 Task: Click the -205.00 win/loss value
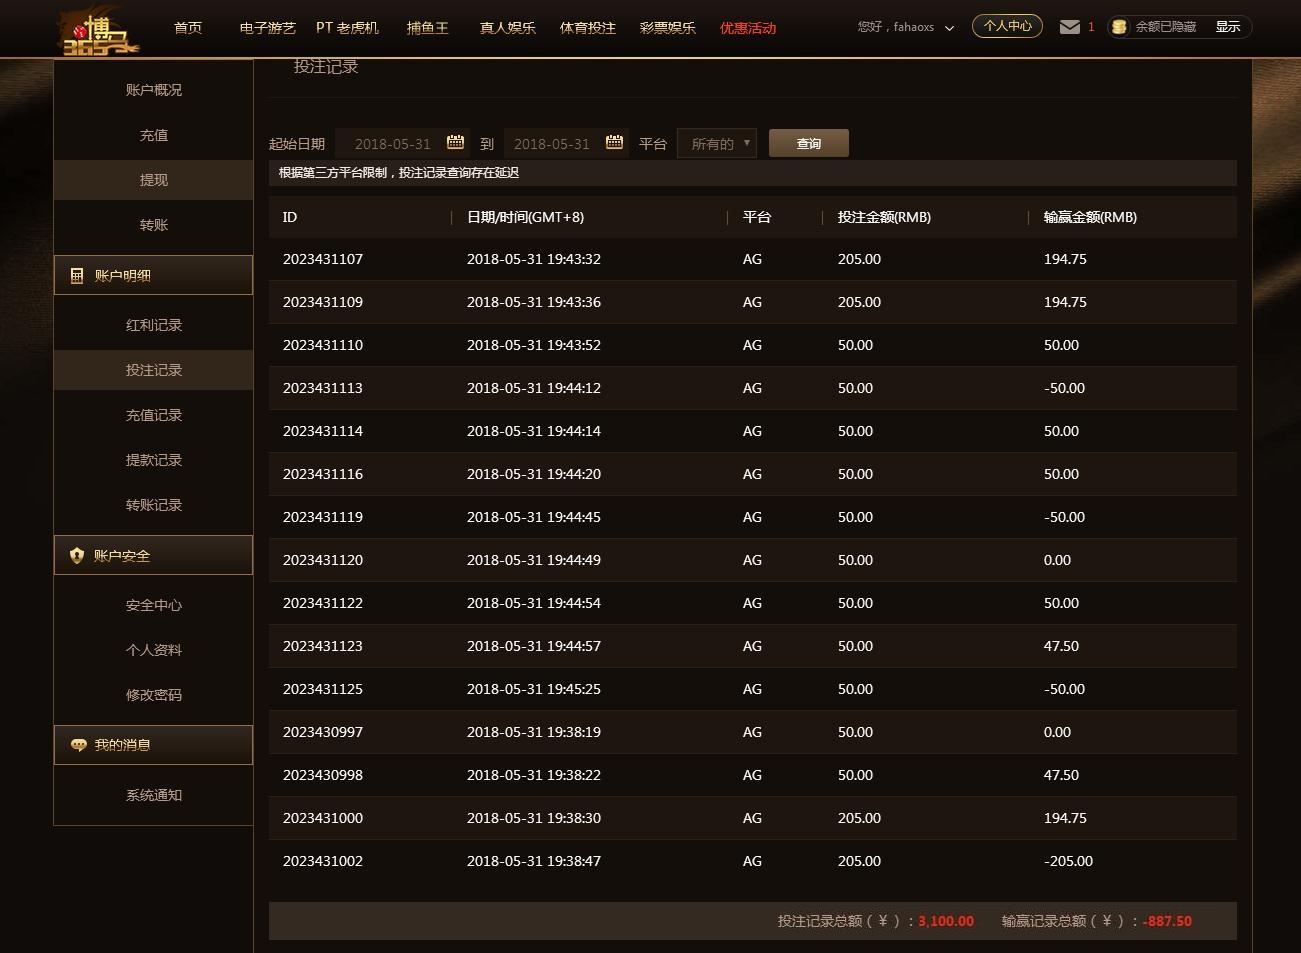[x=1068, y=861]
